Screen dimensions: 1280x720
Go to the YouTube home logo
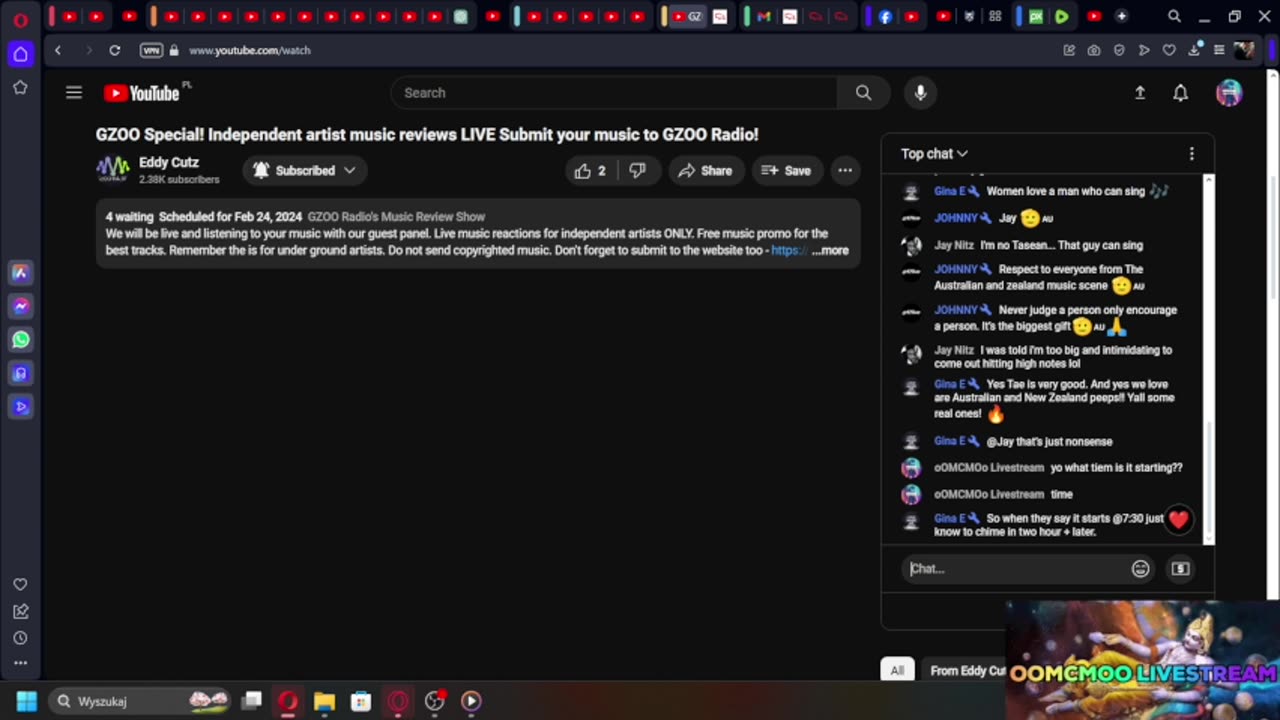pyautogui.click(x=141, y=93)
